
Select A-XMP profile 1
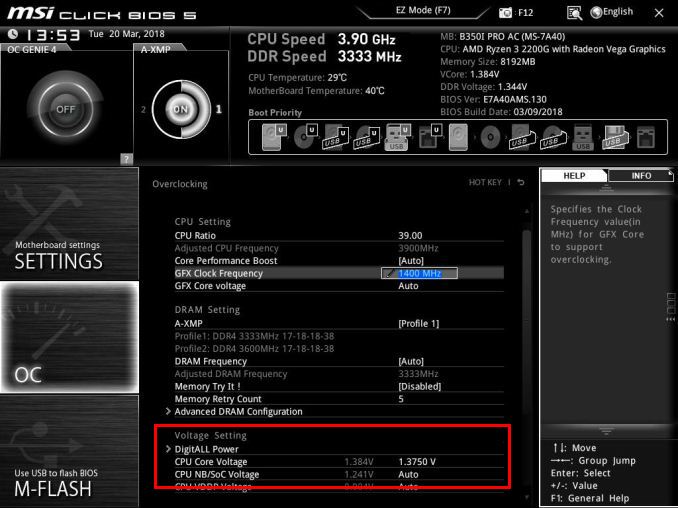pos(219,109)
